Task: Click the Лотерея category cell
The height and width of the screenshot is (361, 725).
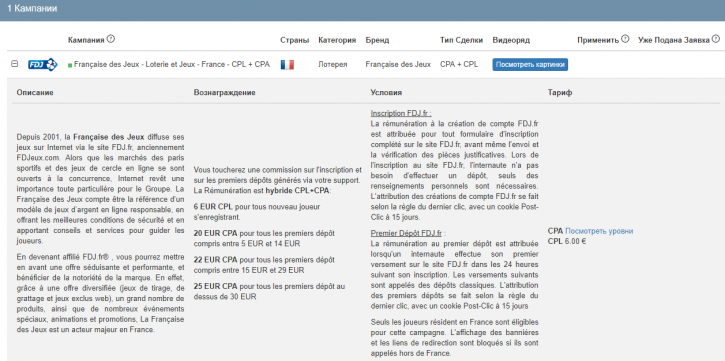Action: coord(332,65)
